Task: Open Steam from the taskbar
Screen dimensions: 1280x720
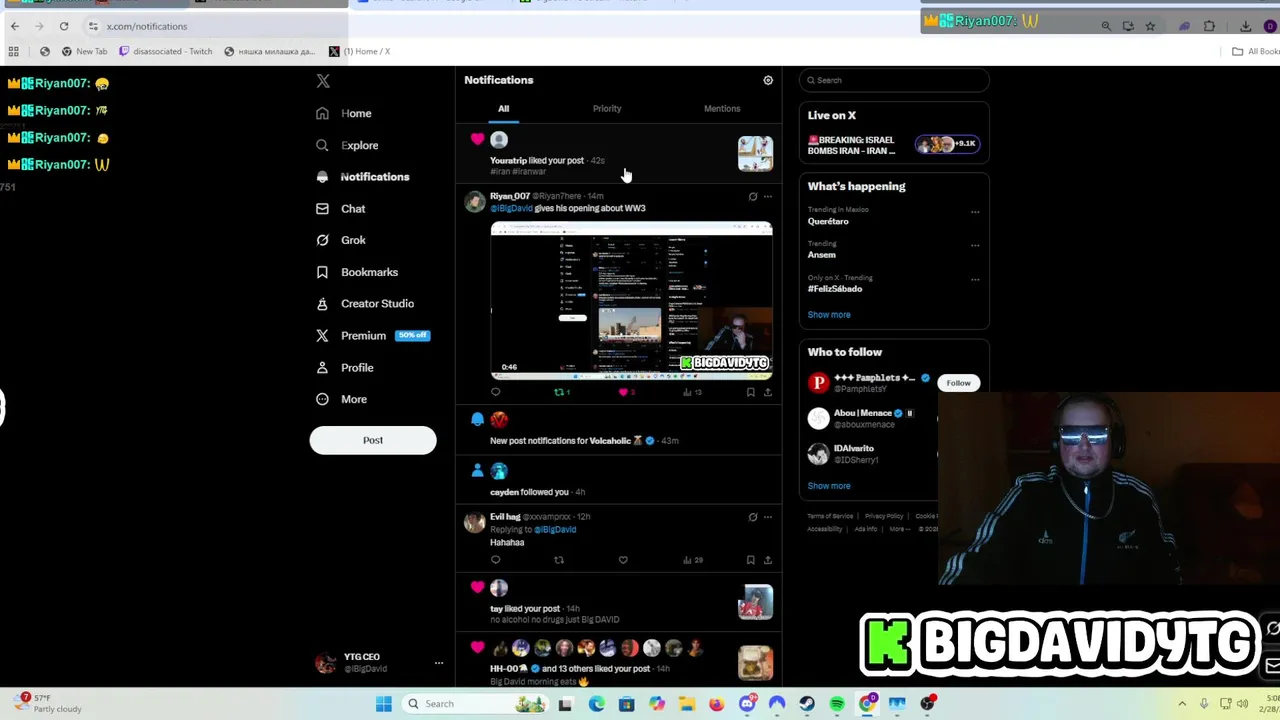Action: 807,704
